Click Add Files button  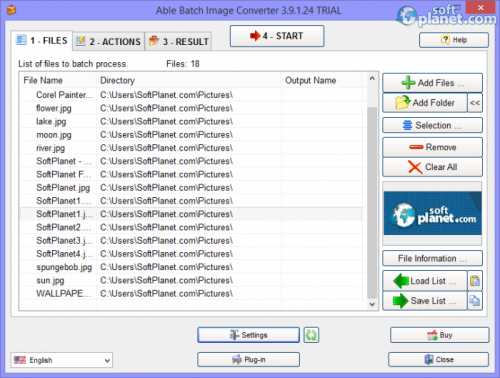point(432,83)
